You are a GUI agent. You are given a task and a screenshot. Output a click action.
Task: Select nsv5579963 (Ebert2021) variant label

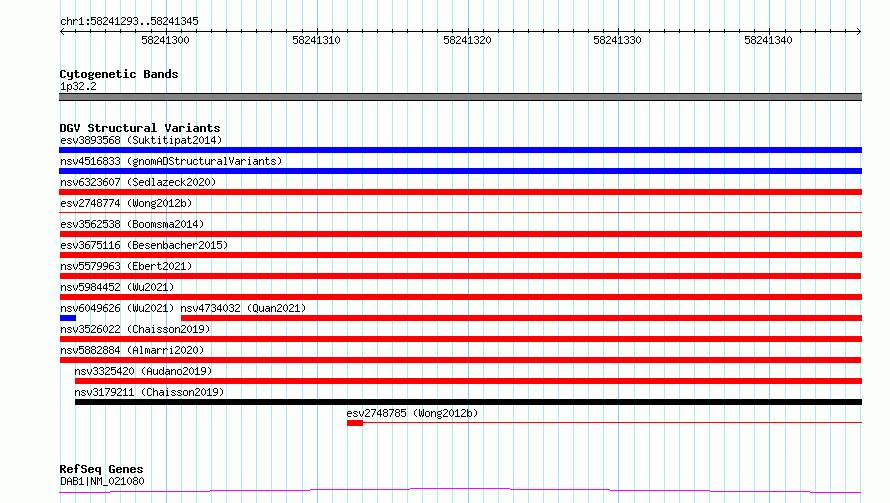coord(126,266)
